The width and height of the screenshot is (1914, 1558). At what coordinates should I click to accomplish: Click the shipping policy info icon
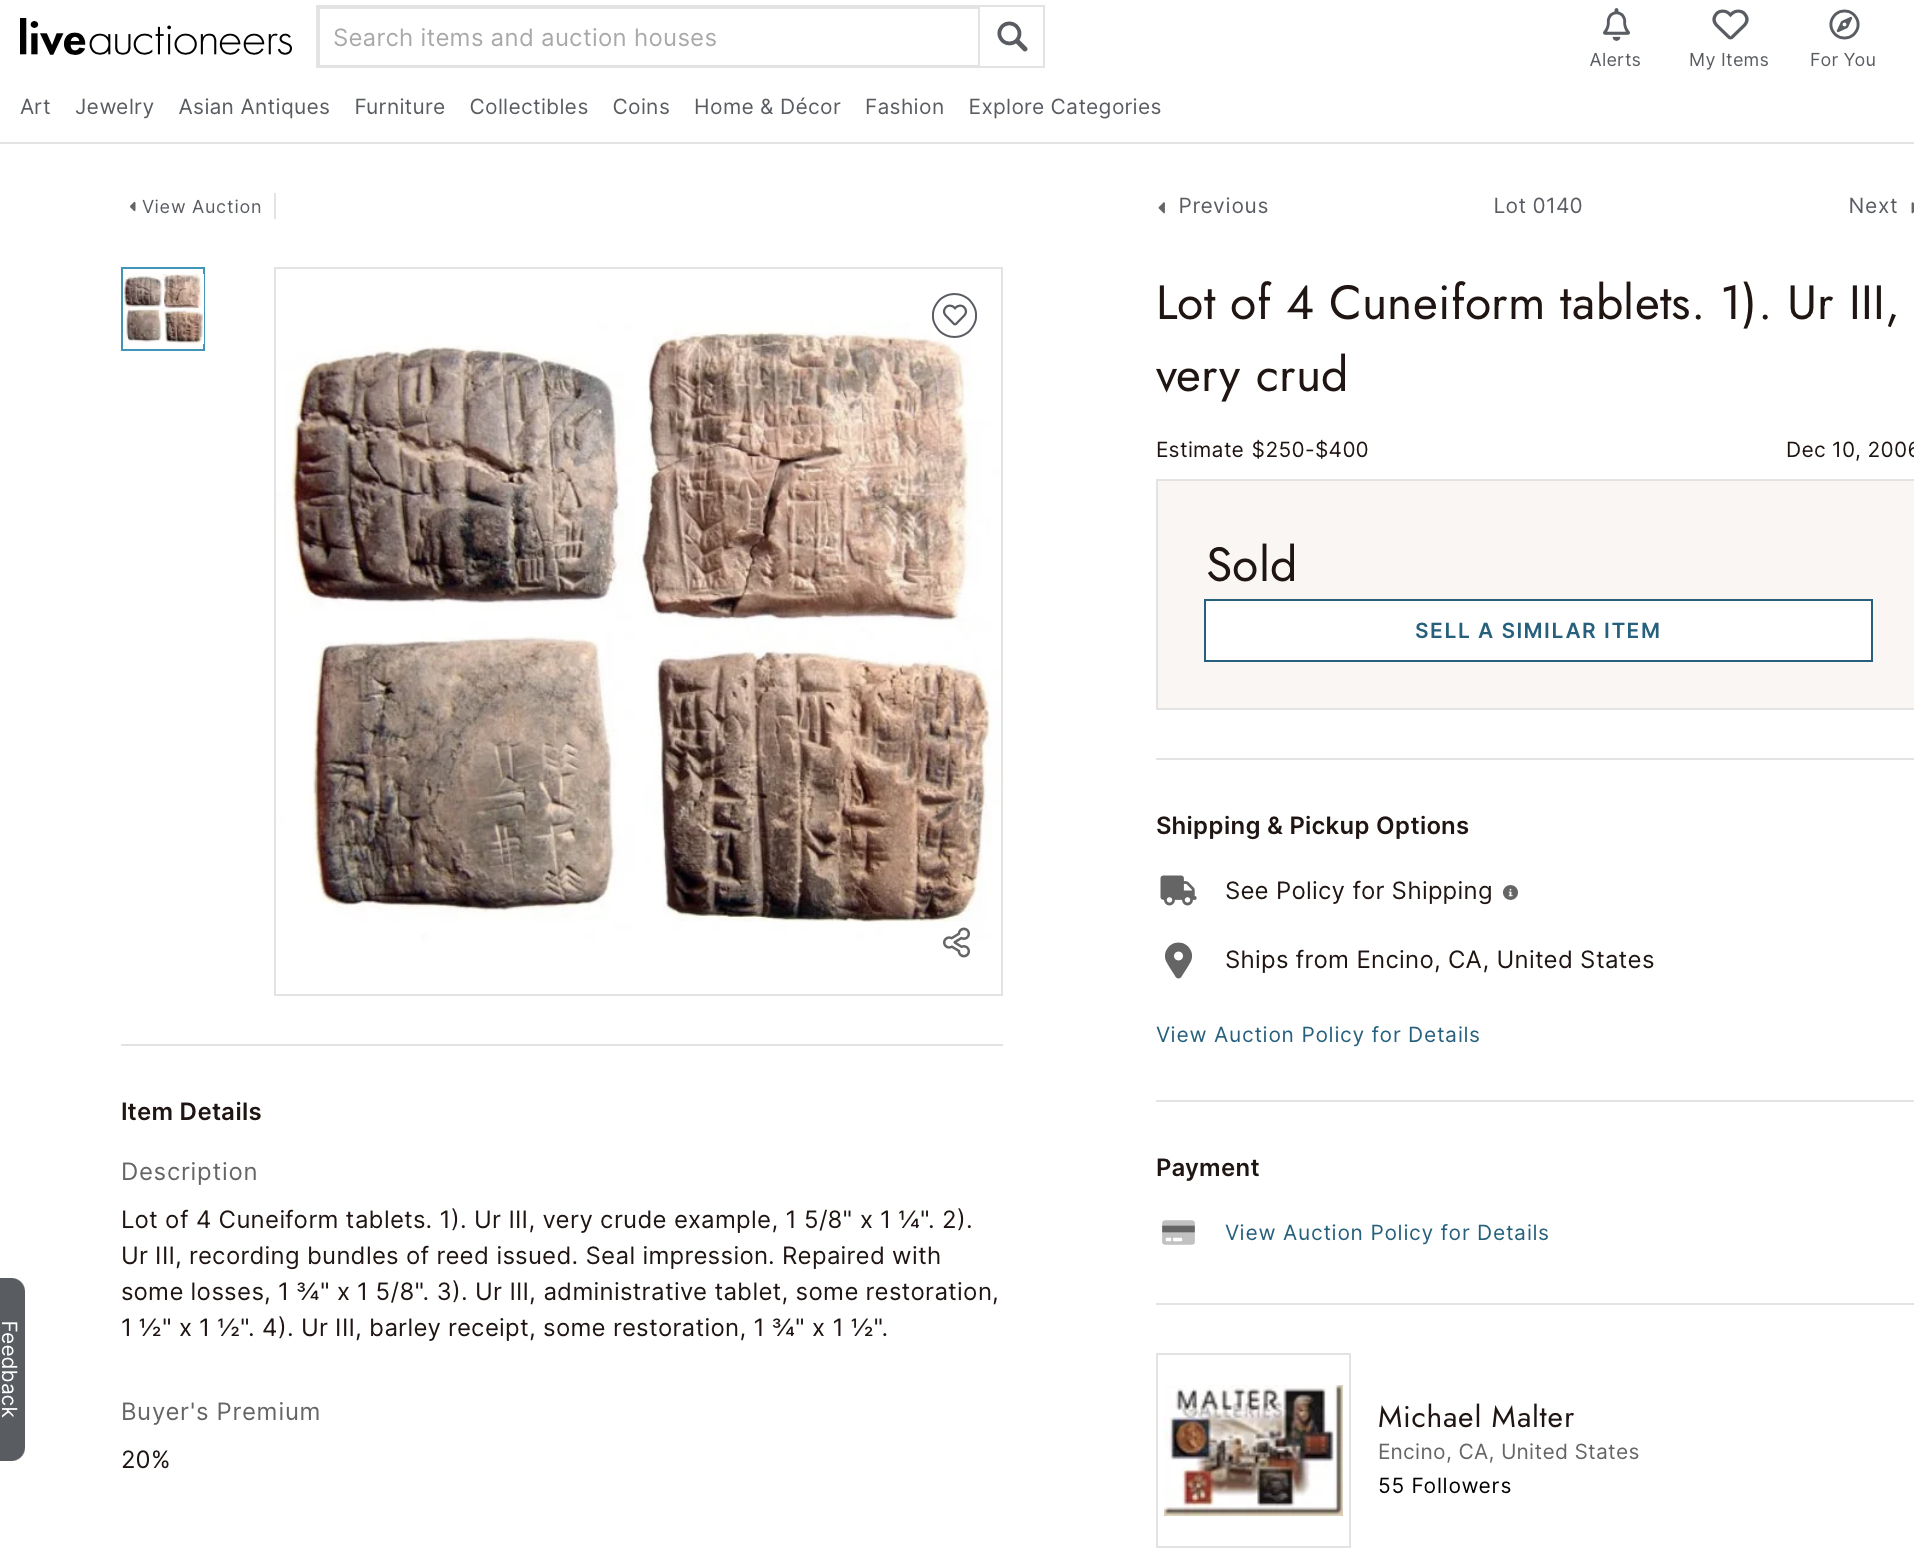coord(1510,892)
